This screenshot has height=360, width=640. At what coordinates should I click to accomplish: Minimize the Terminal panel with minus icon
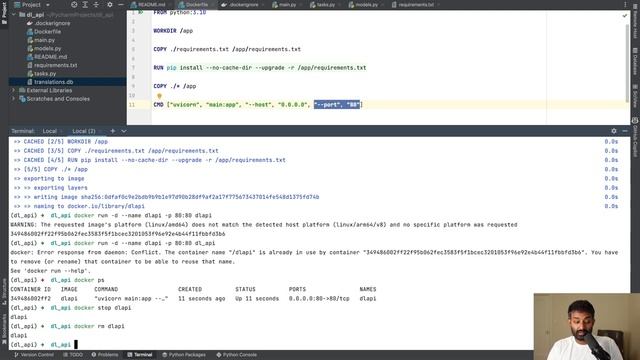click(x=625, y=131)
